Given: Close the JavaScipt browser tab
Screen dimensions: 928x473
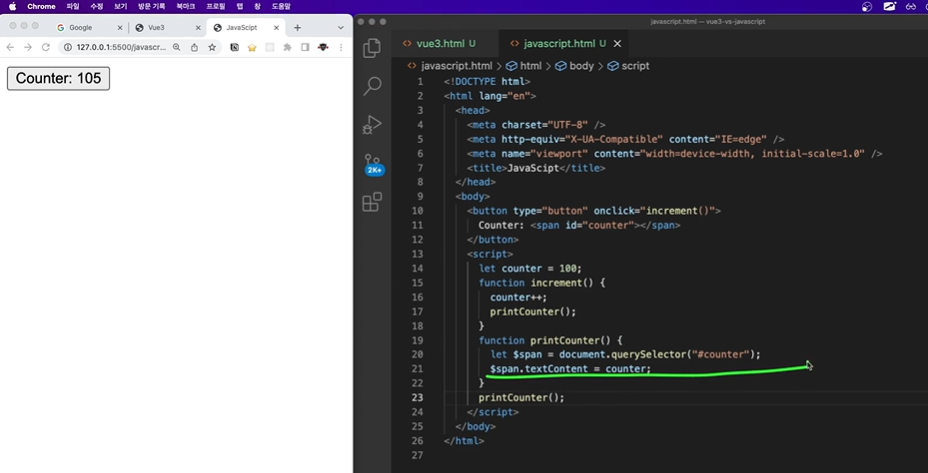Looking at the screenshot, I should tap(276, 28).
